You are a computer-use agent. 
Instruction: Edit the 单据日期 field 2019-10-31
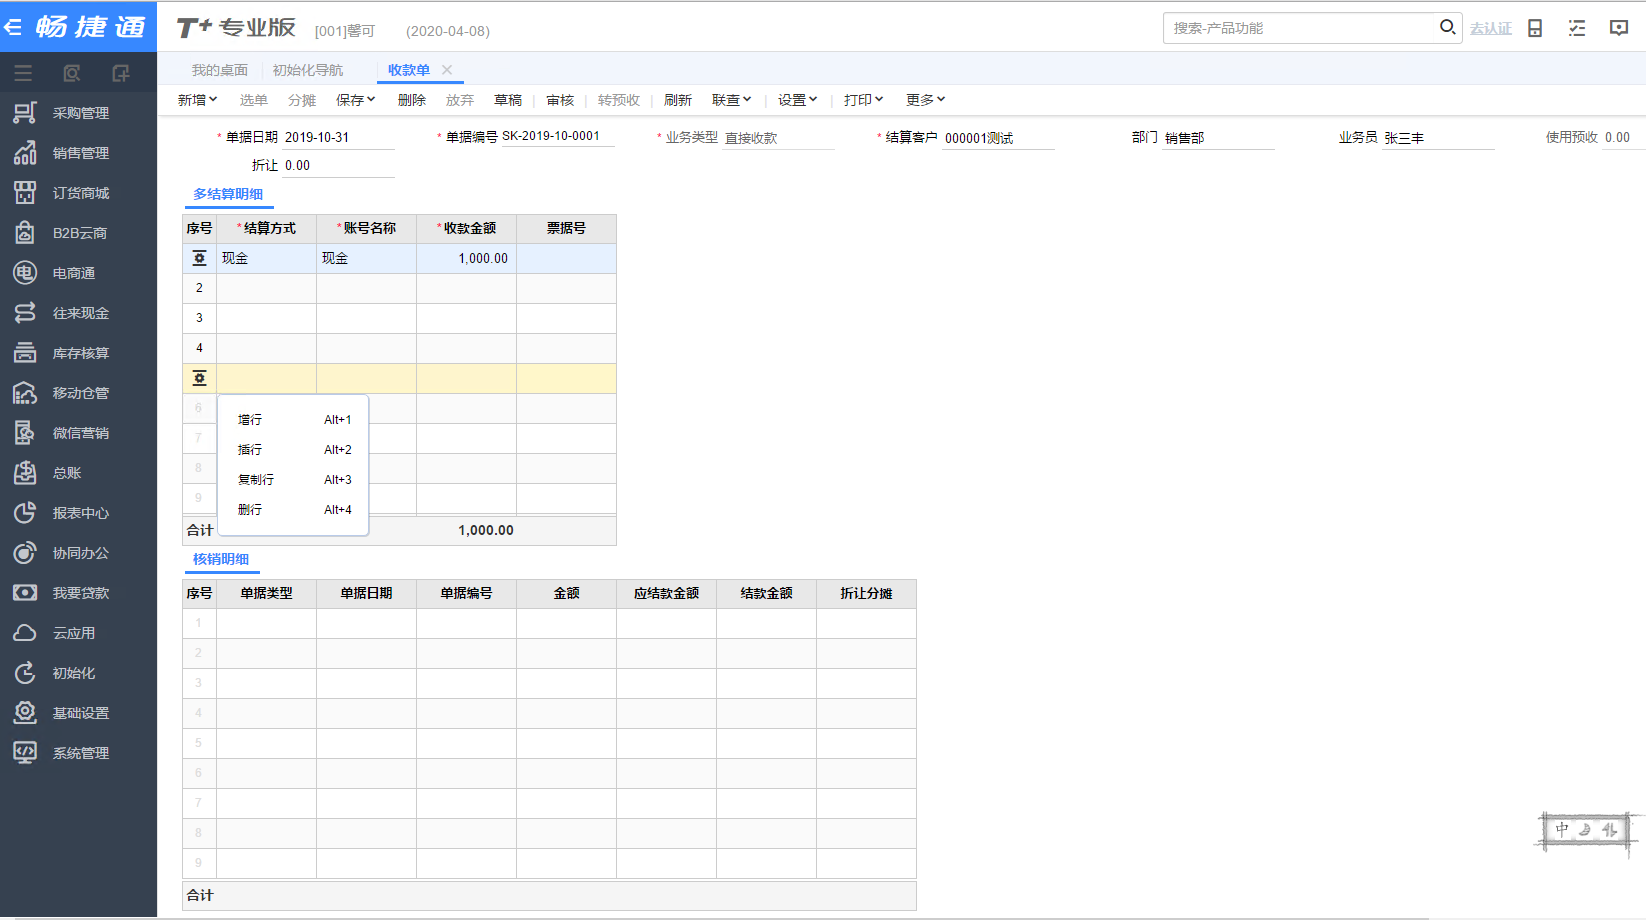click(x=338, y=137)
